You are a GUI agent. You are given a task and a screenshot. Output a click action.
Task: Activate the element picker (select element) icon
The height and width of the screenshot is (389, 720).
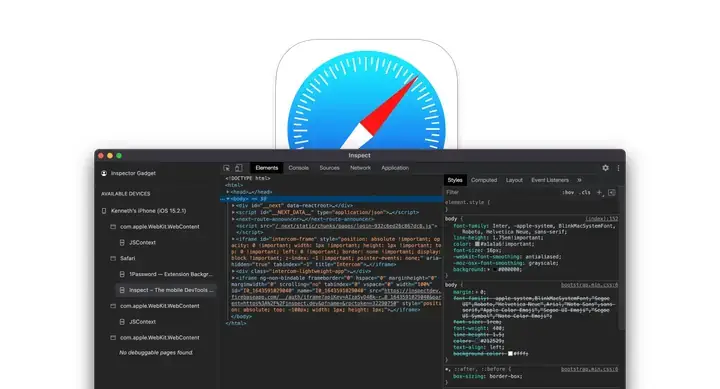tap(226, 168)
